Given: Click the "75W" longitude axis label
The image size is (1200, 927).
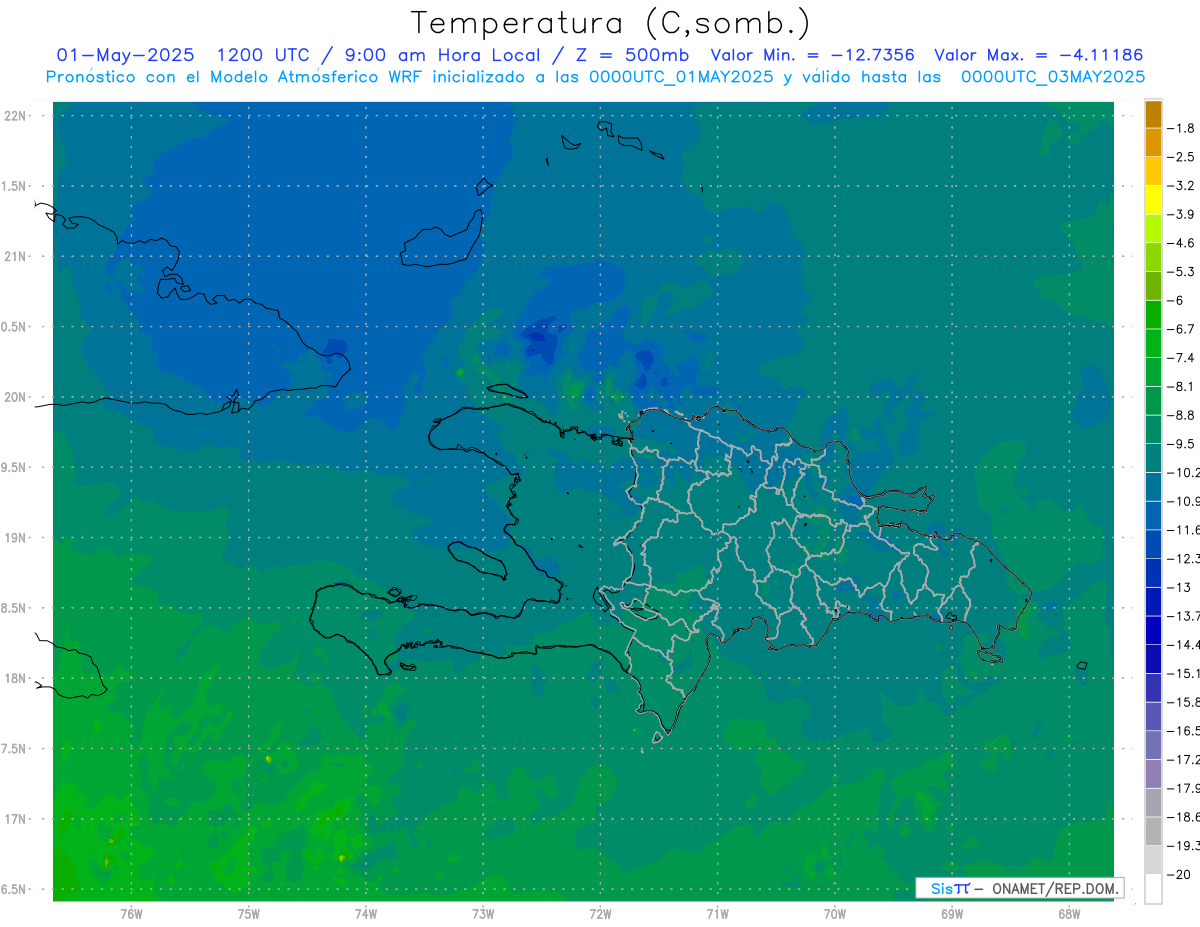Looking at the screenshot, I should click(249, 914).
